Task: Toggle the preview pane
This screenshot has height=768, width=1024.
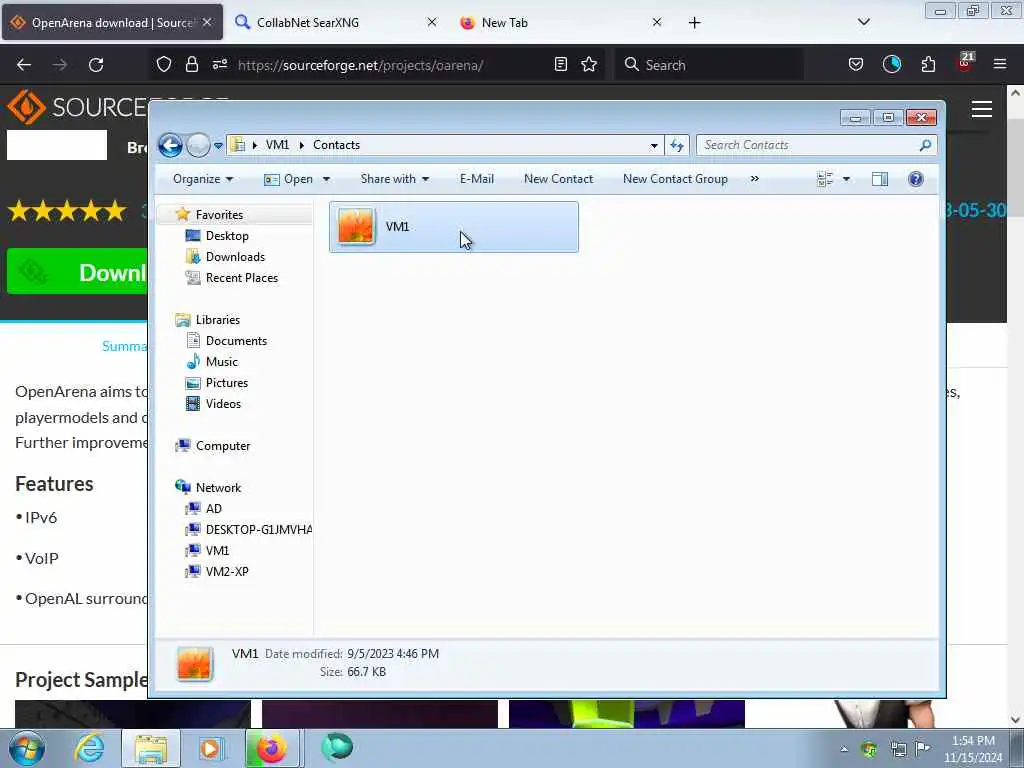Action: [880, 179]
